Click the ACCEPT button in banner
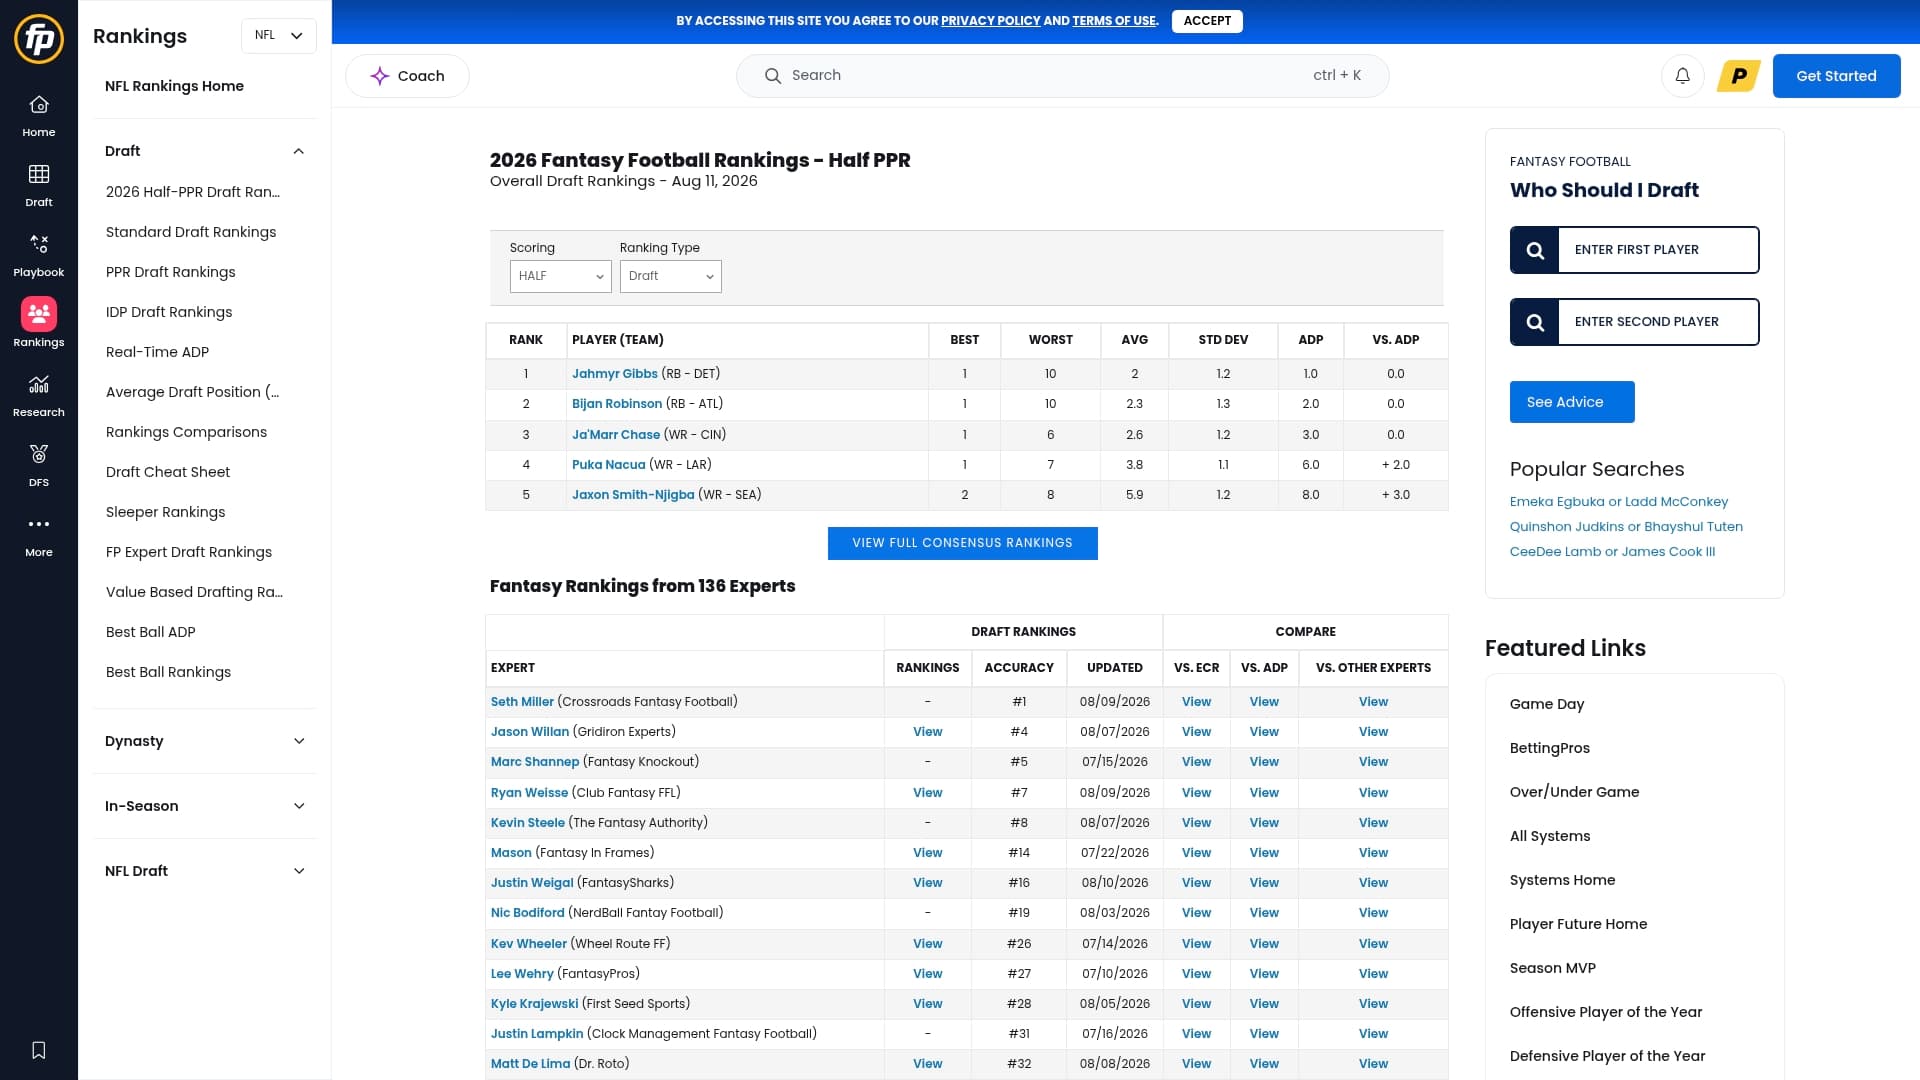The width and height of the screenshot is (1920, 1080). [x=1207, y=21]
